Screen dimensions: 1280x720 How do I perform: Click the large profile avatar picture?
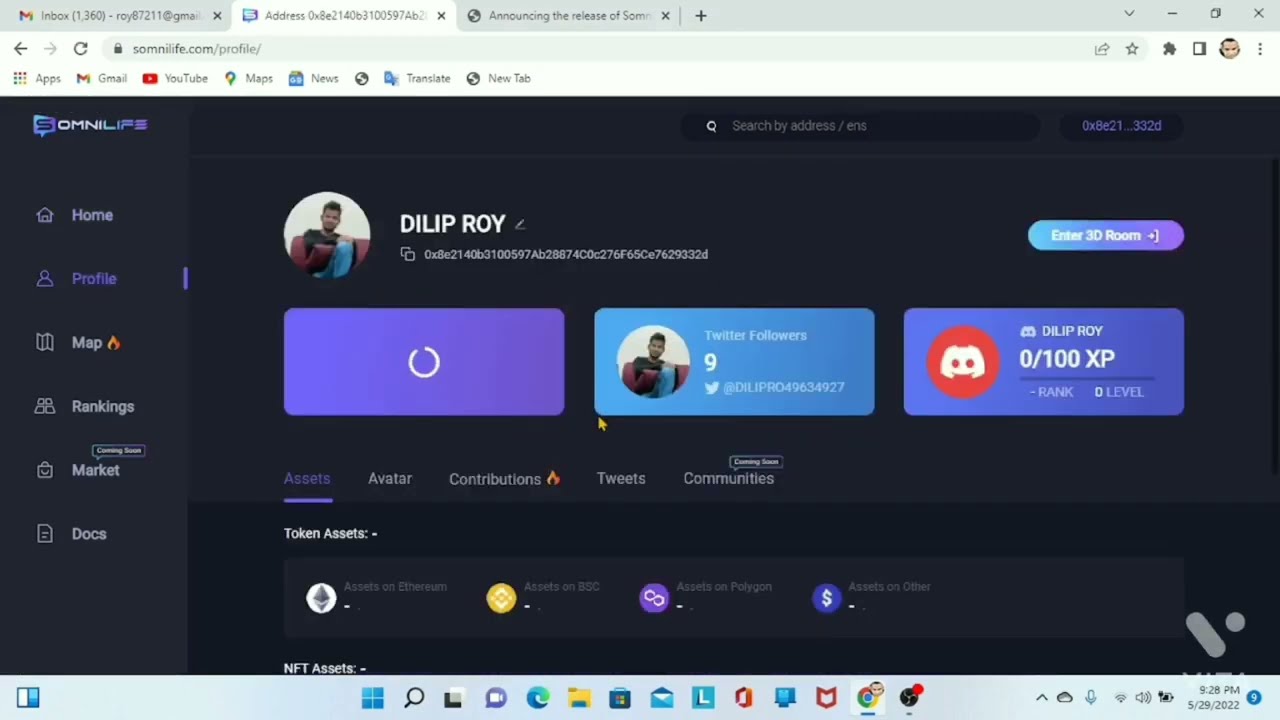[327, 235]
